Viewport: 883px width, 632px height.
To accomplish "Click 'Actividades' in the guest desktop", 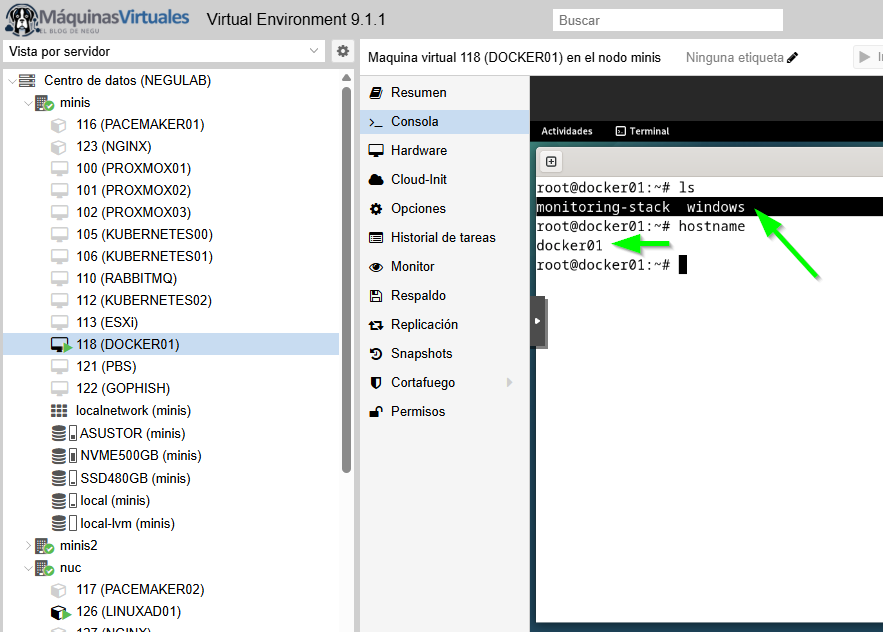I will (x=567, y=130).
